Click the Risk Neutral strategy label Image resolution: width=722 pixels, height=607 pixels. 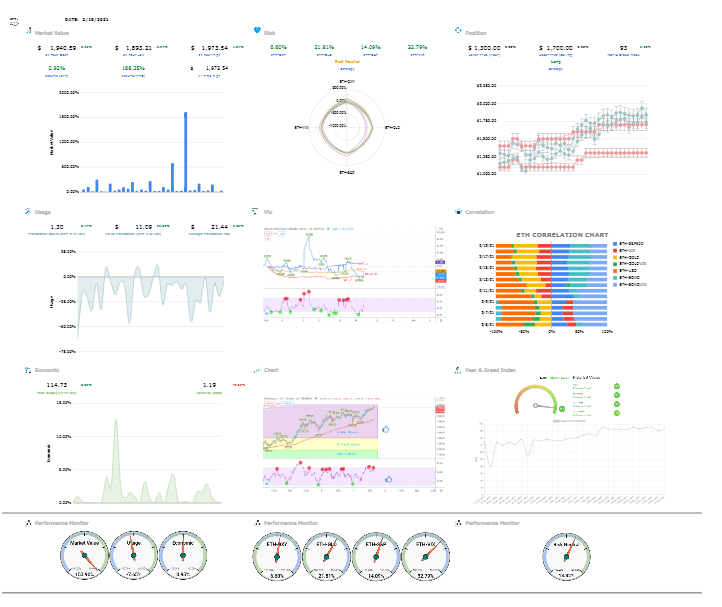click(x=347, y=61)
